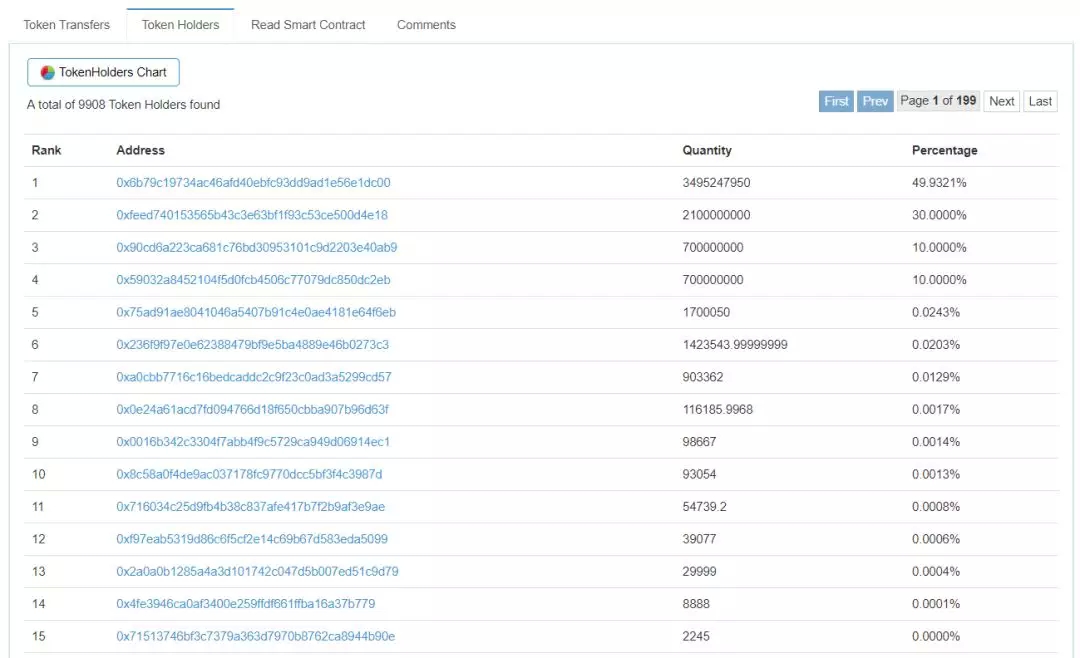The height and width of the screenshot is (658, 1080).
Task: Open rank 7 address starting 0xa0cbb771
Action: 254,377
